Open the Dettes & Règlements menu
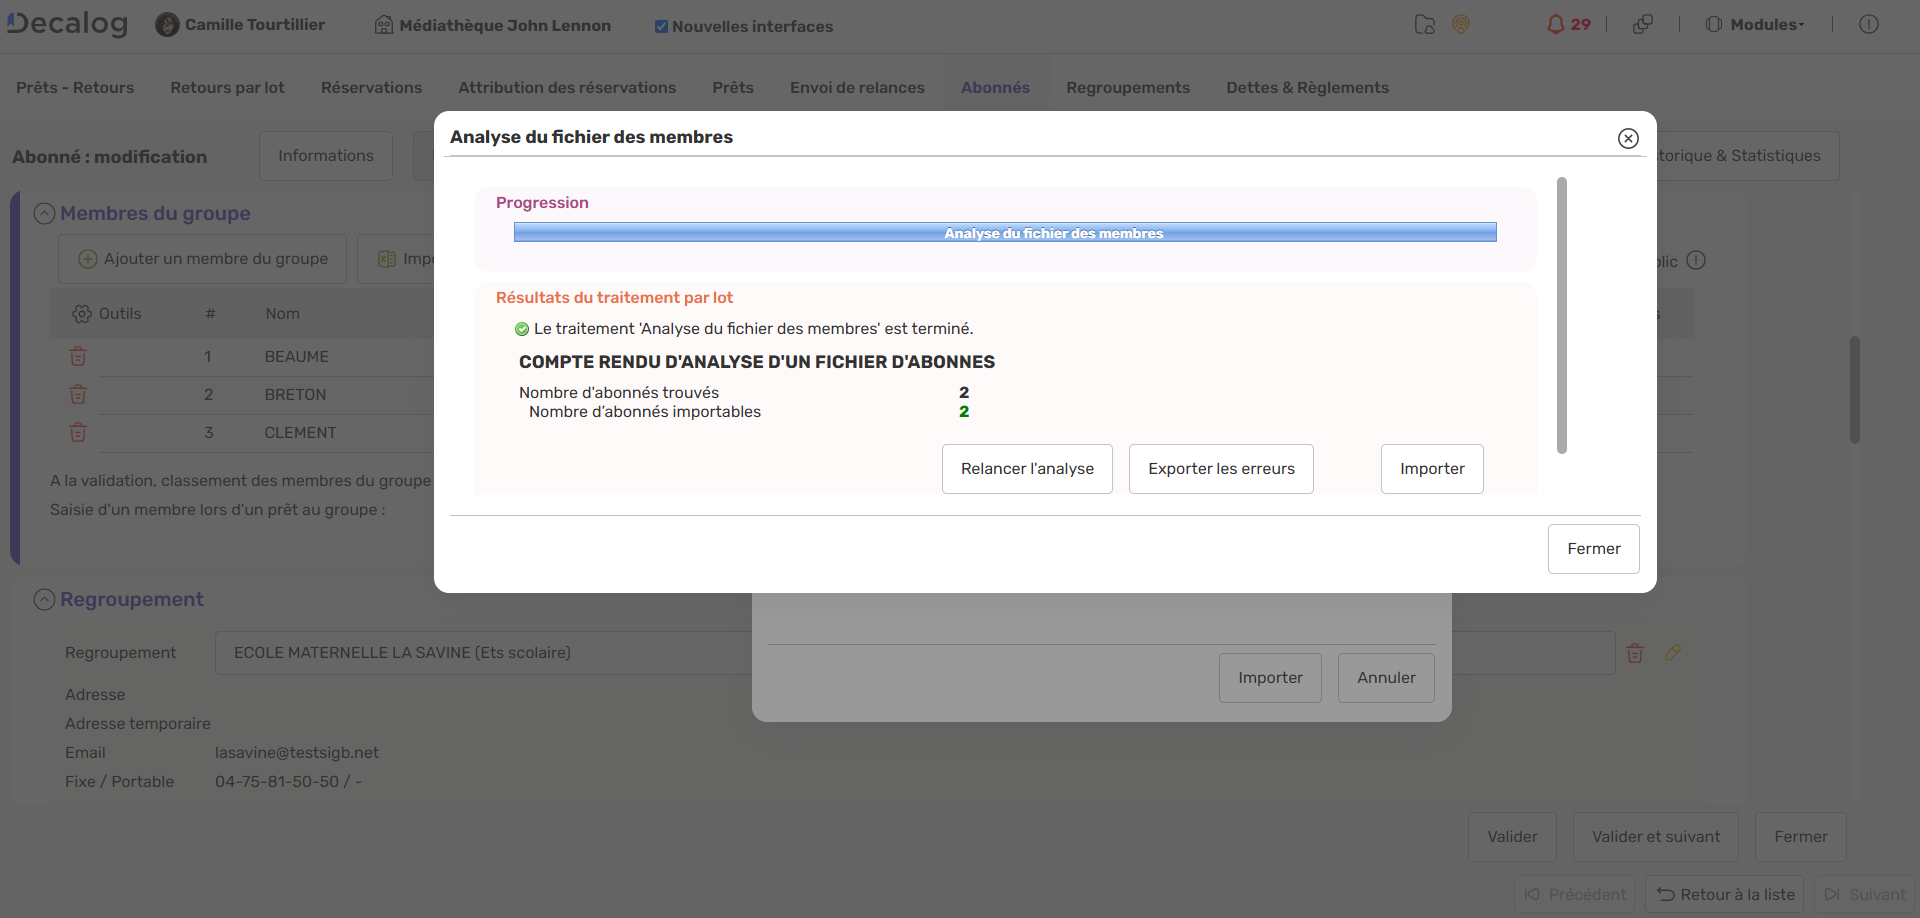 point(1307,88)
